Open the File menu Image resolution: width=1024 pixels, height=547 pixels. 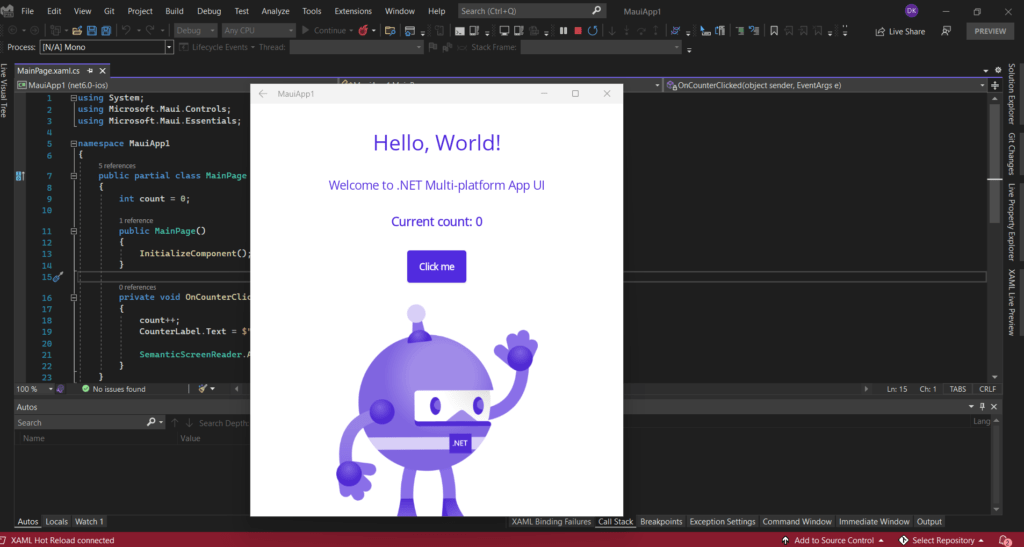click(x=27, y=11)
